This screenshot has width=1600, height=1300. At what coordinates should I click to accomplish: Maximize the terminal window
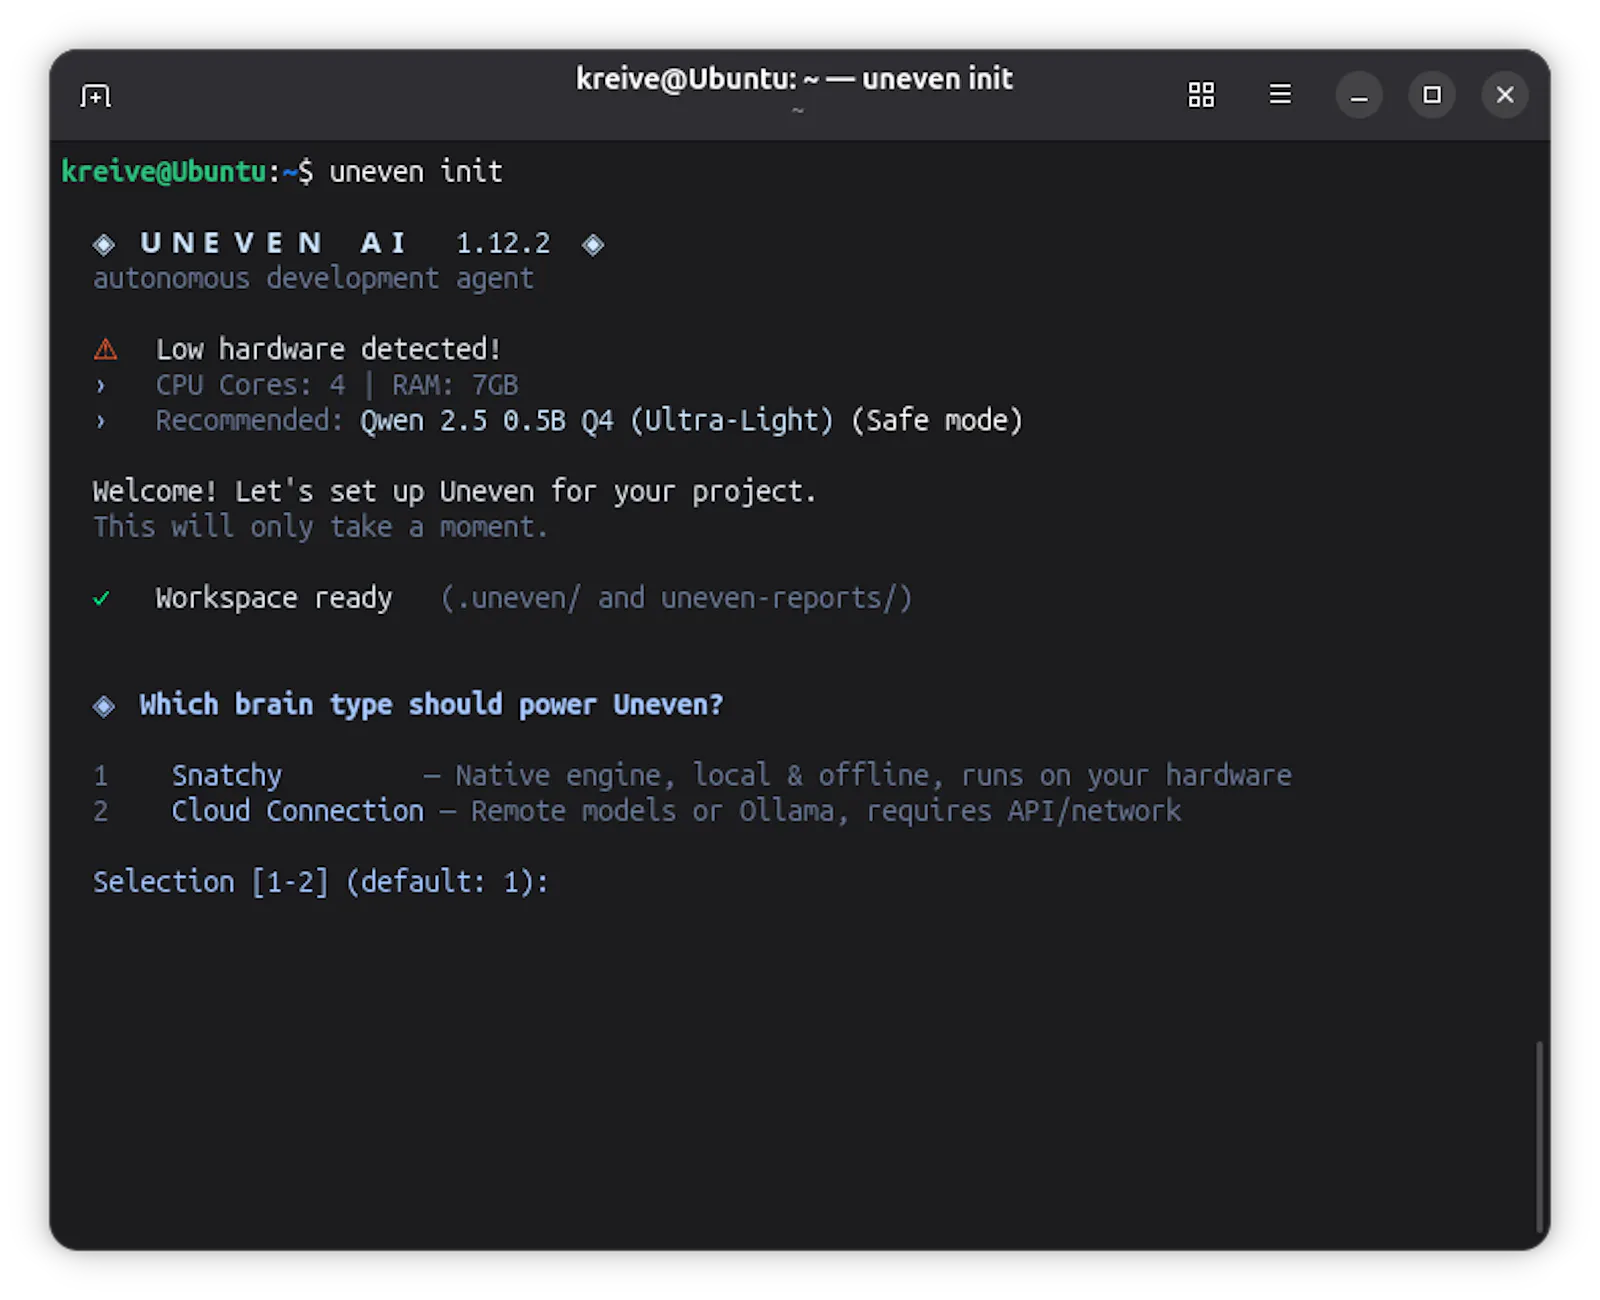tap(1432, 95)
